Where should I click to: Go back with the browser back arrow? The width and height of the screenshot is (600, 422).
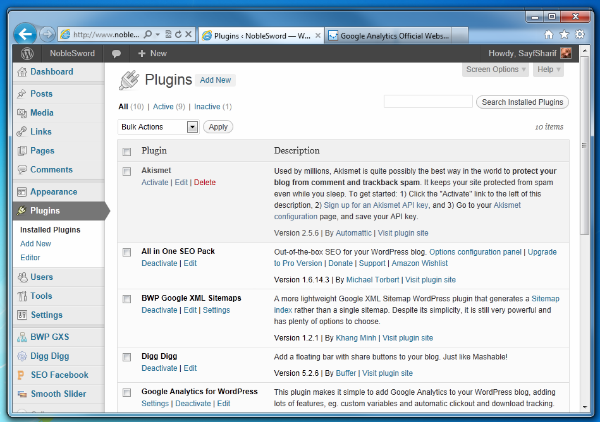[25, 34]
